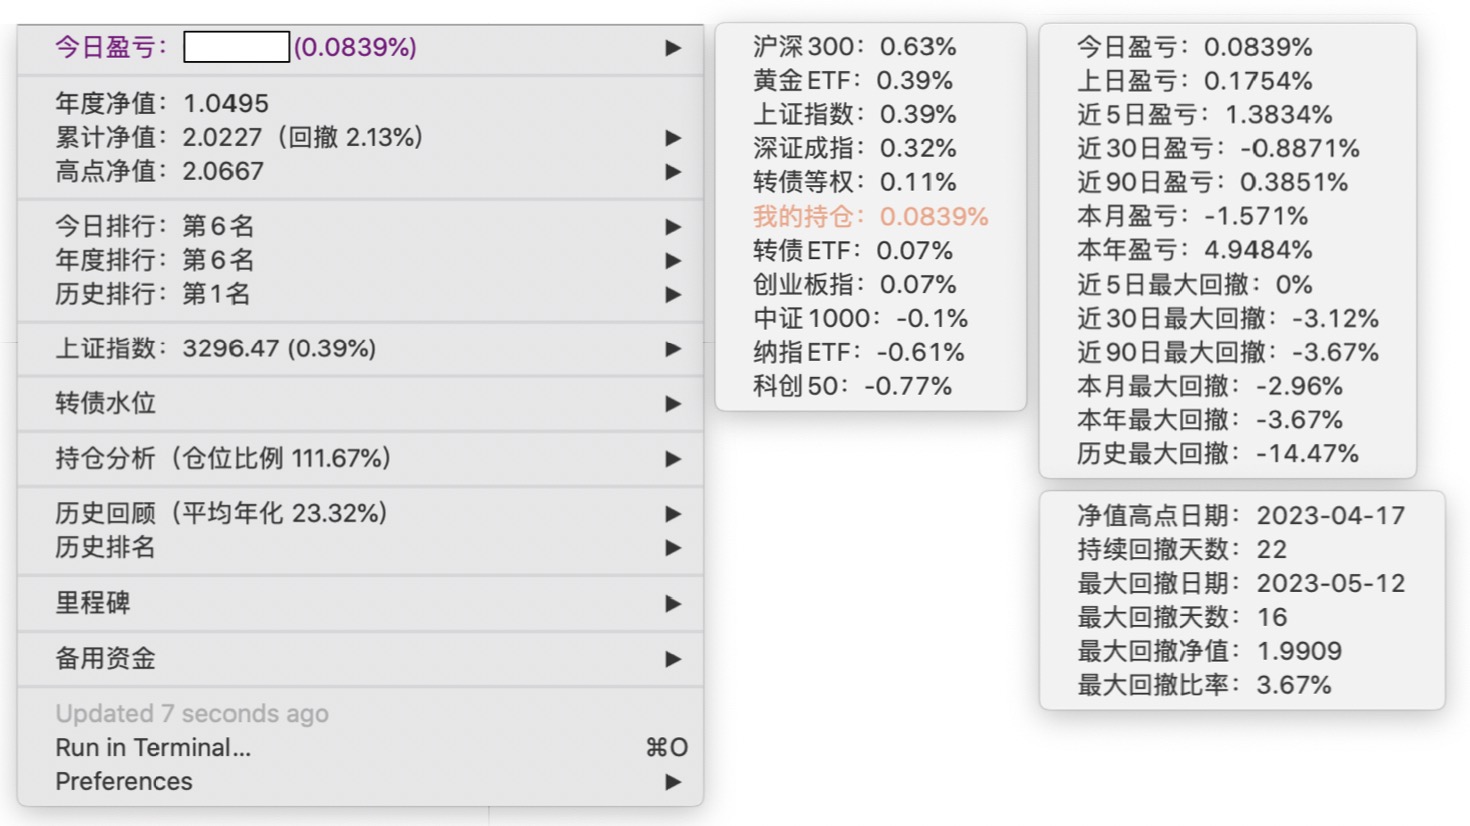1470x826 pixels.
Task: Expand the 今日盈亏 submenu arrow
Action: coord(673,48)
